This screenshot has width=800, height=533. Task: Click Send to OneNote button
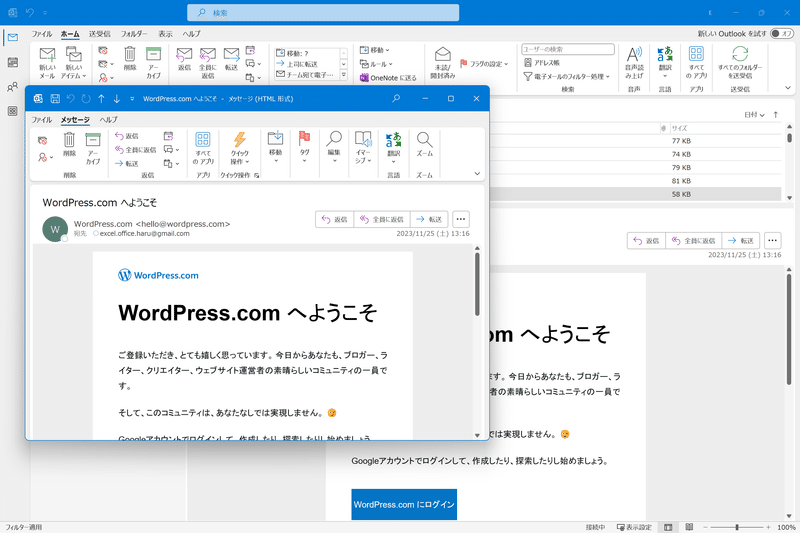point(388,78)
